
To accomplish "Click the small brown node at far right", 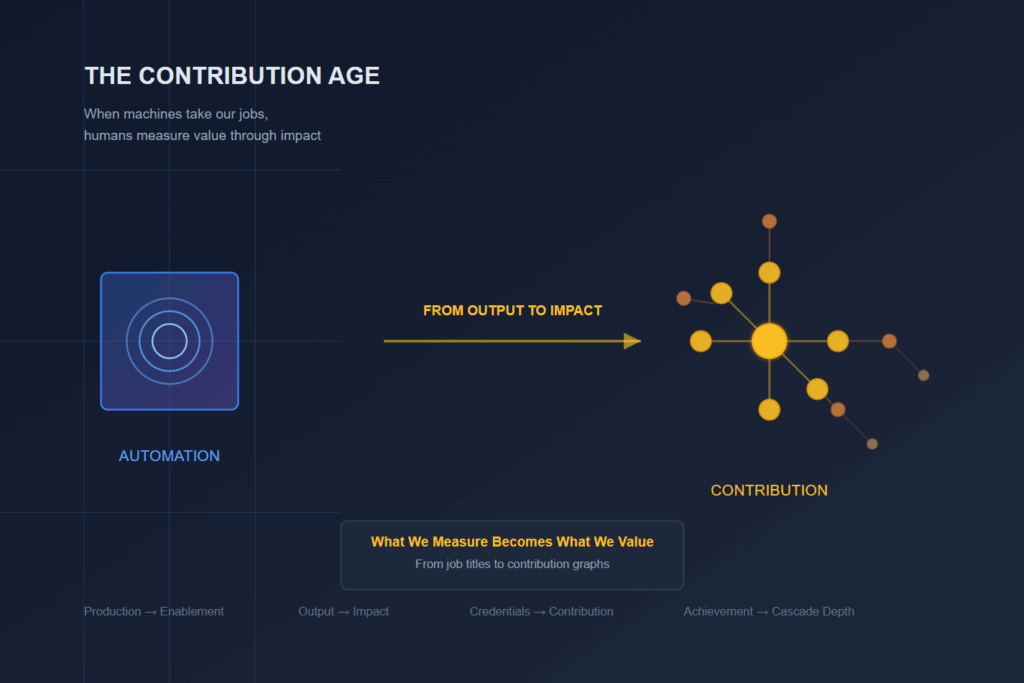I will 924,375.
